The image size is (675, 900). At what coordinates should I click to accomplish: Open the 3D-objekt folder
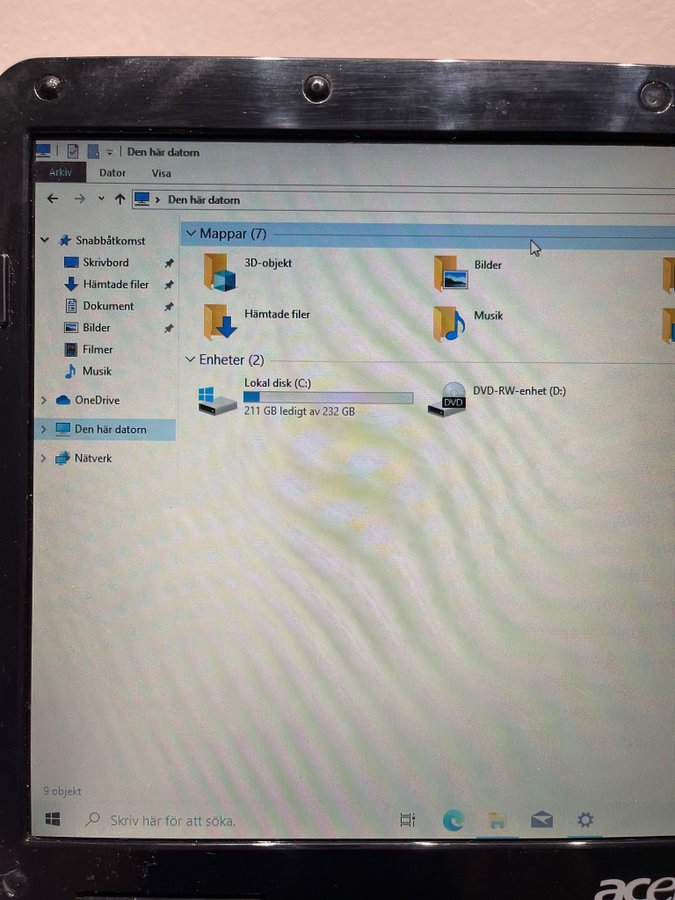point(220,272)
